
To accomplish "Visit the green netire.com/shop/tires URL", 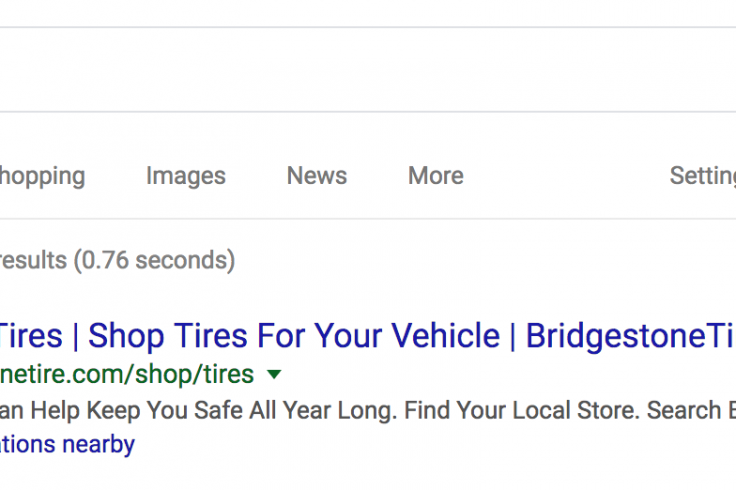I will tap(127, 374).
